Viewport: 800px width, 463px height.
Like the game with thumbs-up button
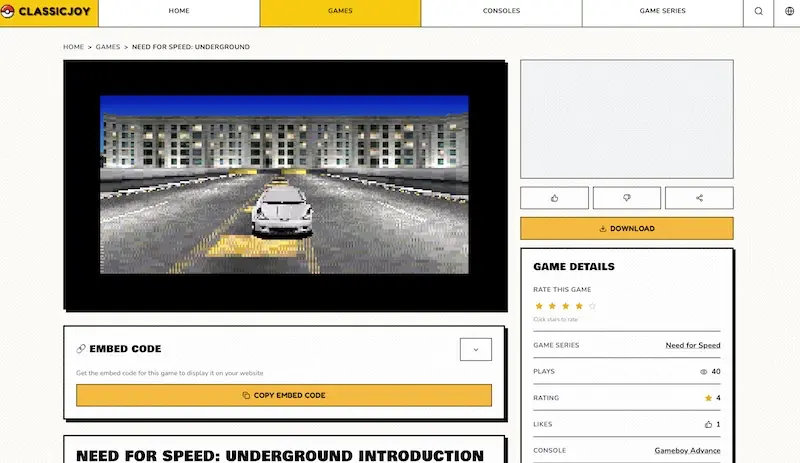pos(554,198)
